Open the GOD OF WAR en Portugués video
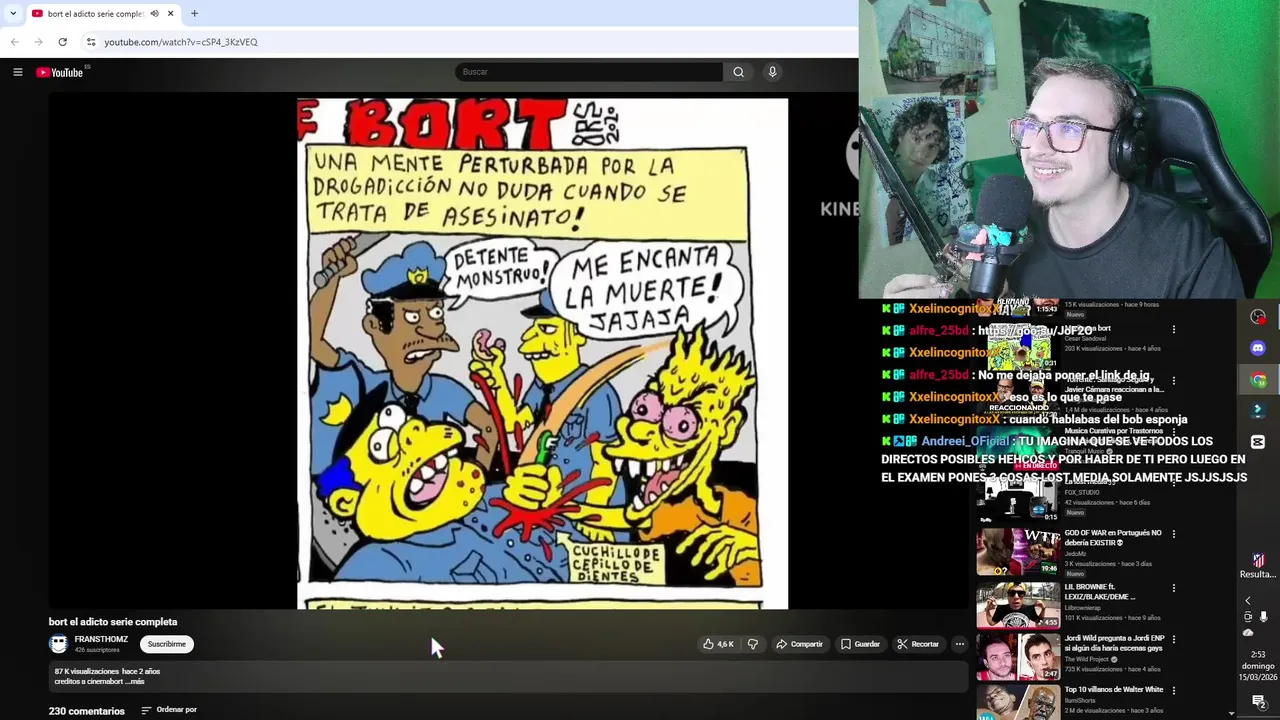This screenshot has width=1280, height=720. pos(1113,537)
